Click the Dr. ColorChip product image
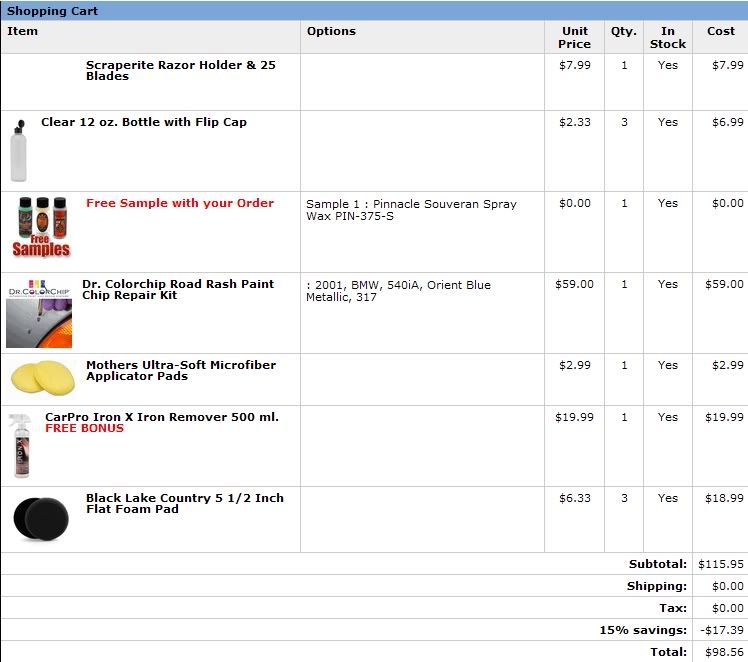This screenshot has height=662, width=748. click(39, 313)
